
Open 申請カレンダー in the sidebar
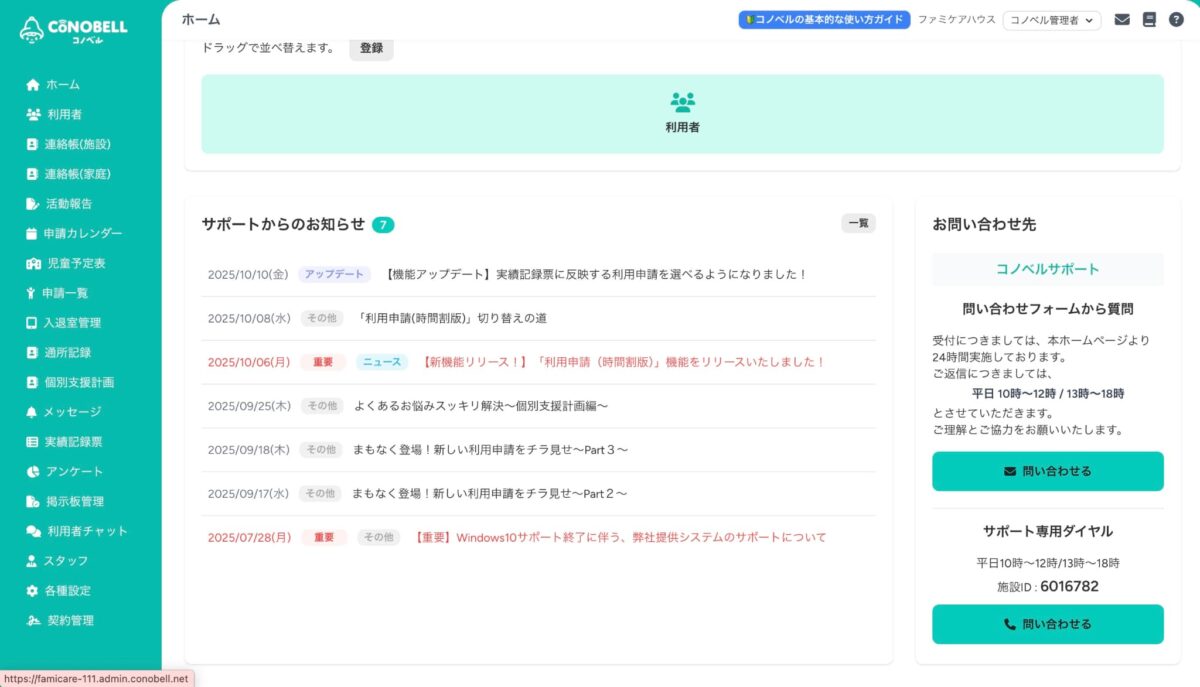coord(82,233)
